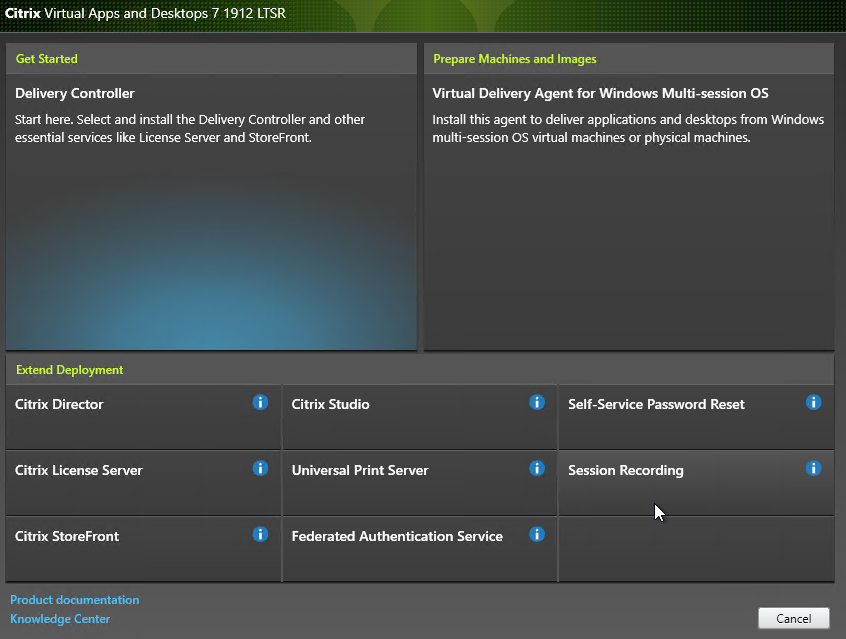Choose the Citrix Studio tile label

tap(330, 405)
